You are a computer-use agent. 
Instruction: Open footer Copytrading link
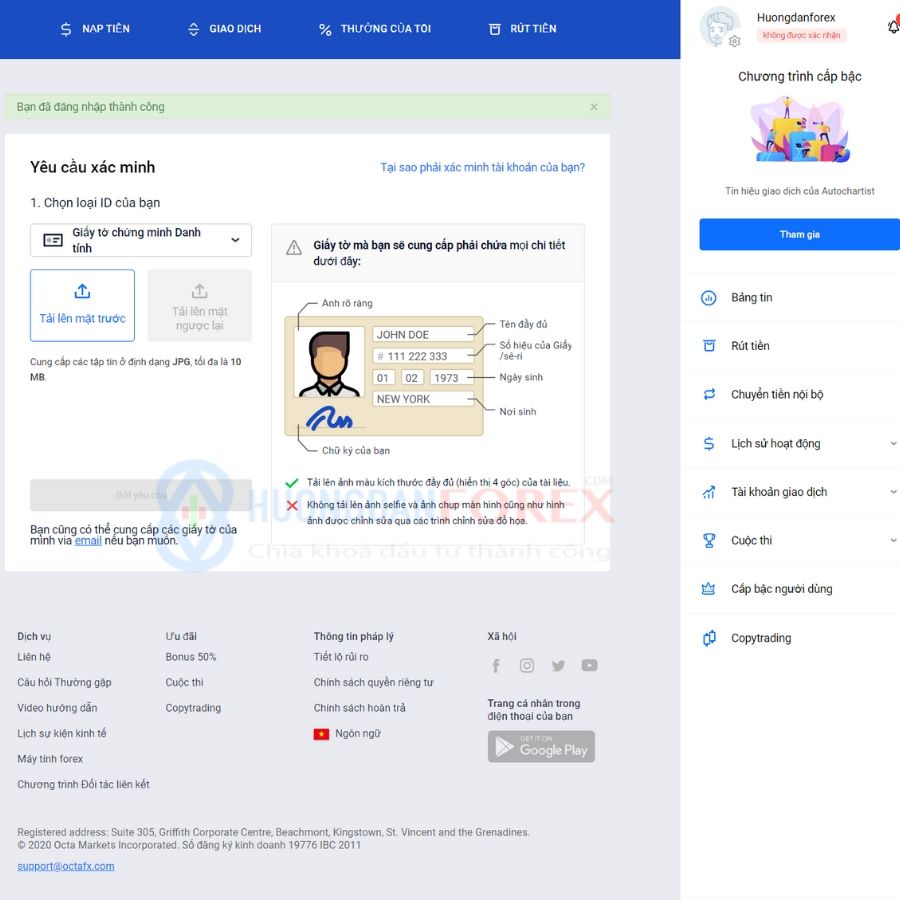click(x=193, y=708)
